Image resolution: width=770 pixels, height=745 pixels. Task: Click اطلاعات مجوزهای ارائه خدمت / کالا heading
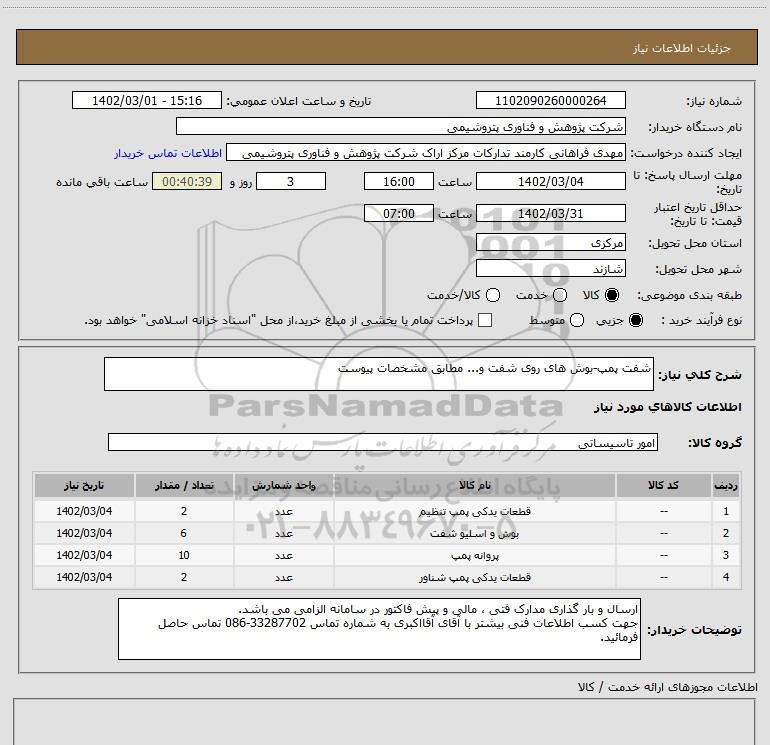click(x=667, y=687)
